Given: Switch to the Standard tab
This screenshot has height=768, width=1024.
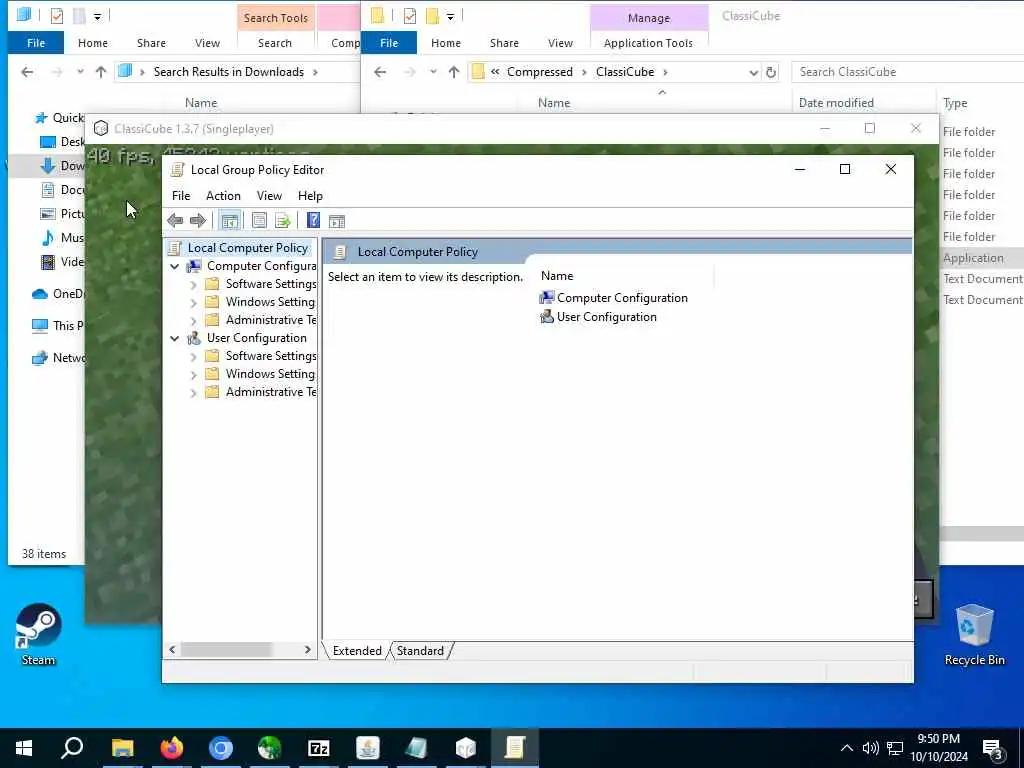Looking at the screenshot, I should click(420, 650).
